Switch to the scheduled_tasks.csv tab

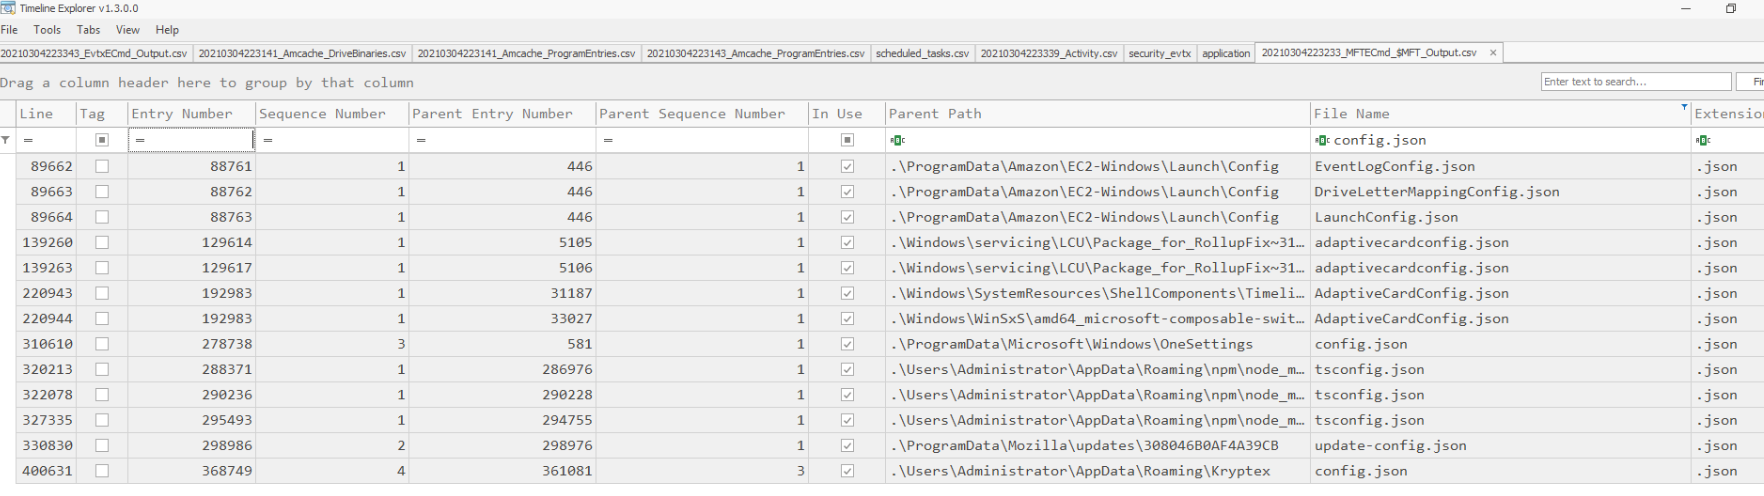click(922, 53)
